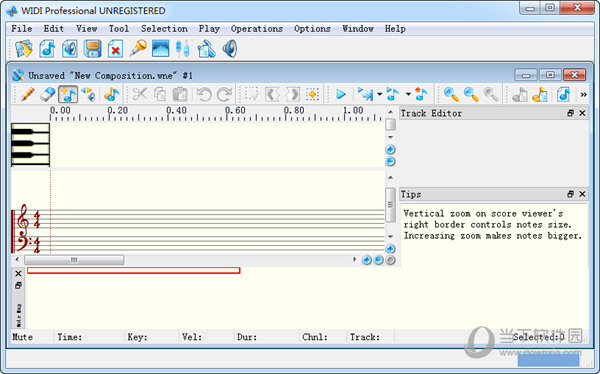The height and width of the screenshot is (374, 600).
Task: Close the Tips panel
Action: [582, 194]
